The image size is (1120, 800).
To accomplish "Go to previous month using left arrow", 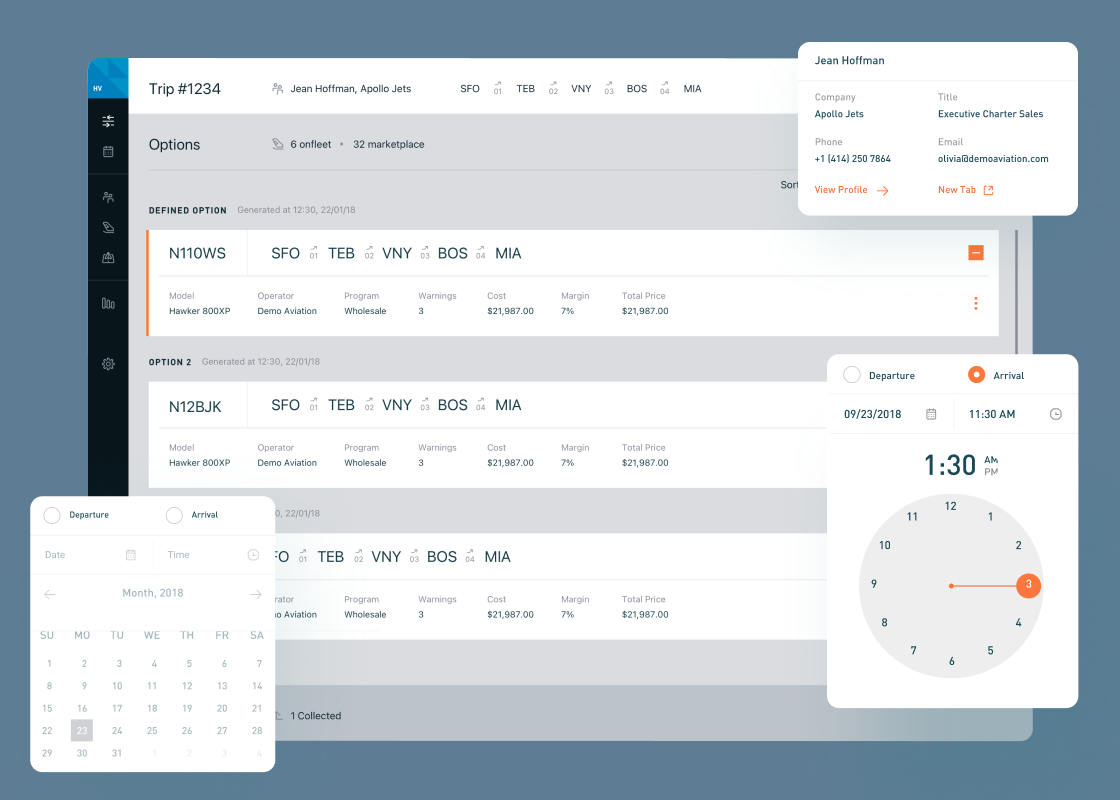I will (x=50, y=594).
